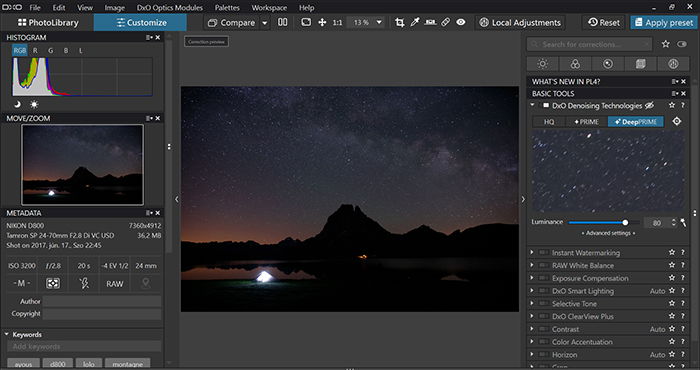This screenshot has width=700, height=370.
Task: Enable Exposure Compensation switch
Action: click(543, 278)
